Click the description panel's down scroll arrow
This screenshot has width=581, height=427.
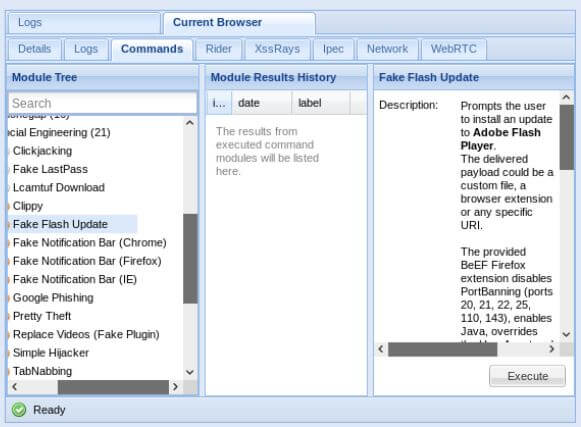coord(566,334)
